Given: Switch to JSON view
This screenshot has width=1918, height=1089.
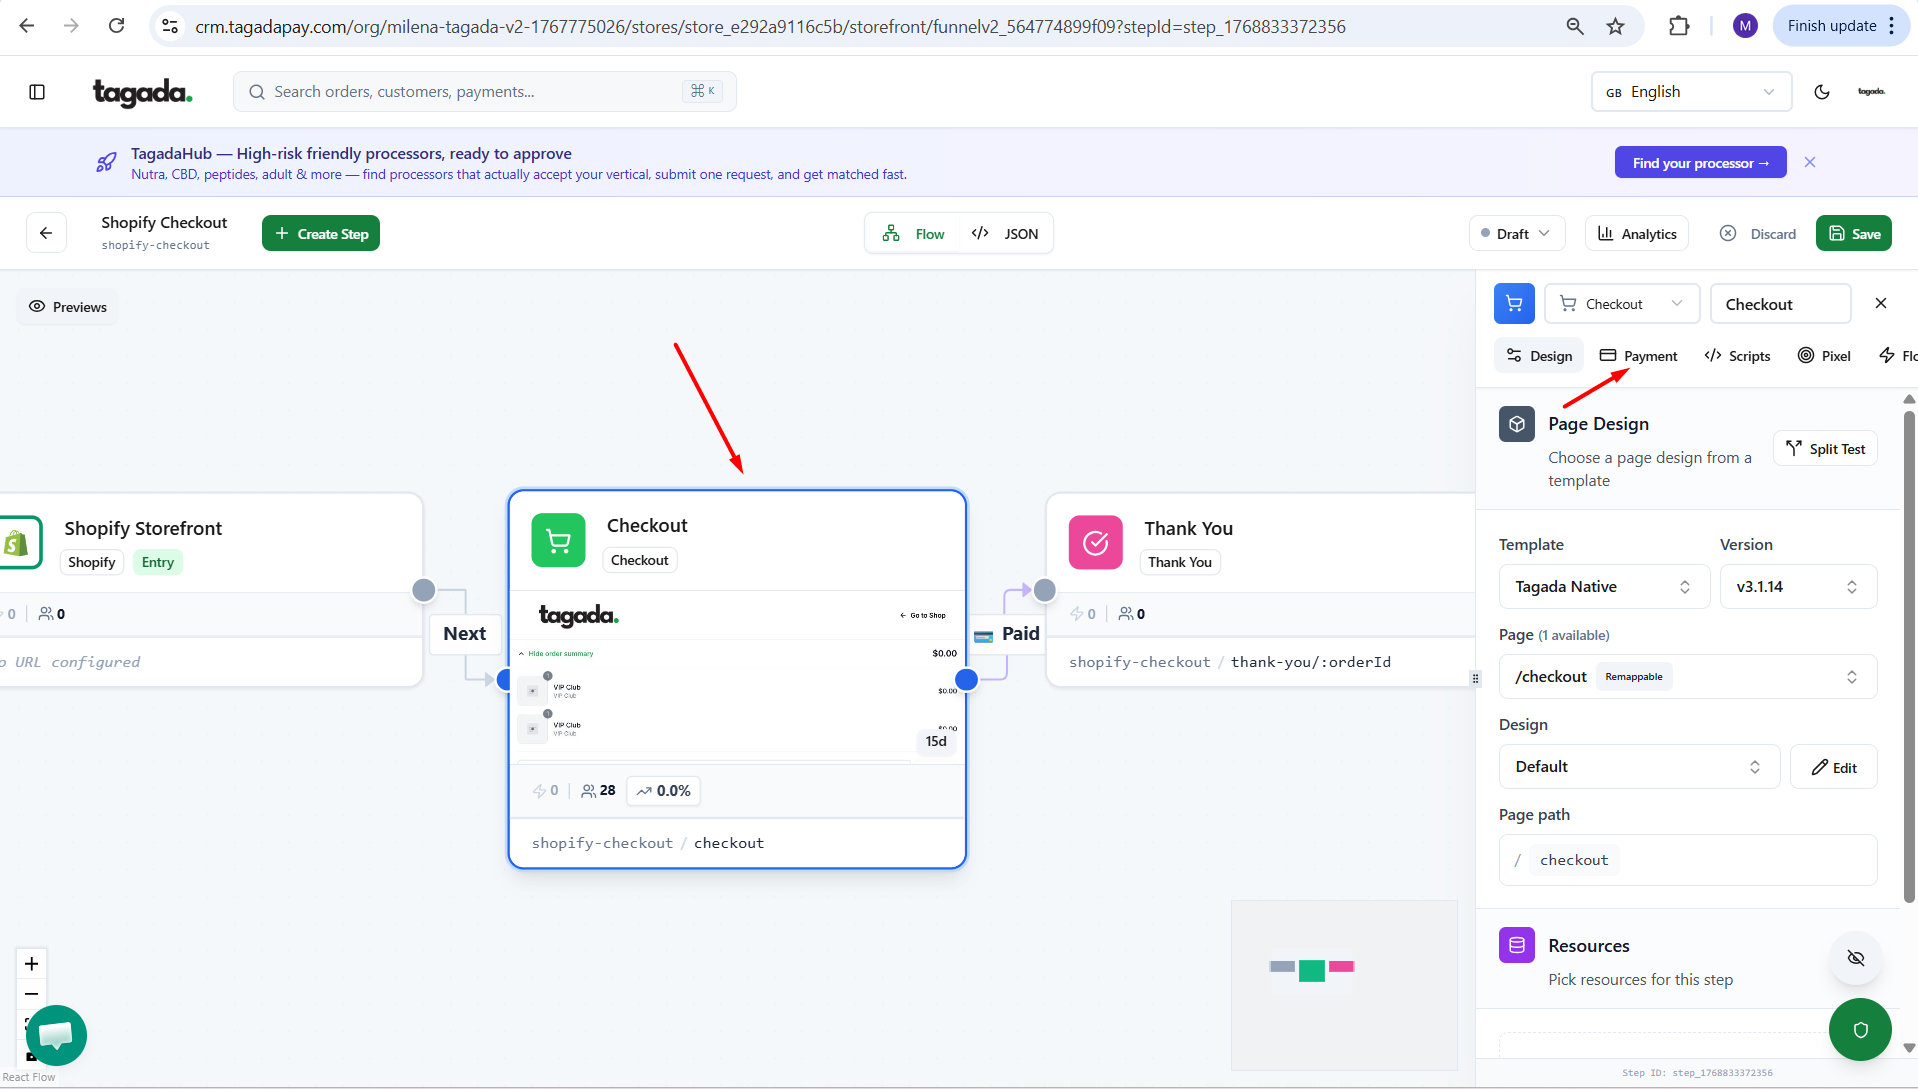Looking at the screenshot, I should click(x=1006, y=234).
